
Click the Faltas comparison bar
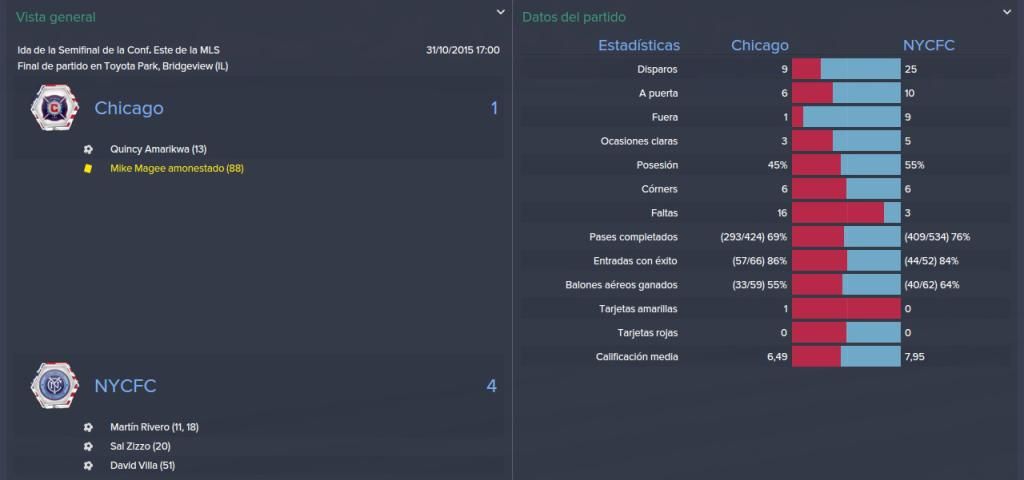pyautogui.click(x=846, y=213)
